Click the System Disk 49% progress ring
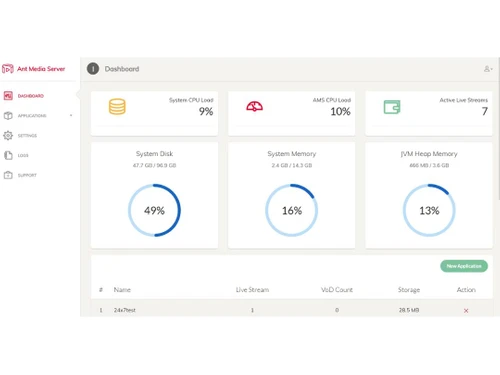 154,210
